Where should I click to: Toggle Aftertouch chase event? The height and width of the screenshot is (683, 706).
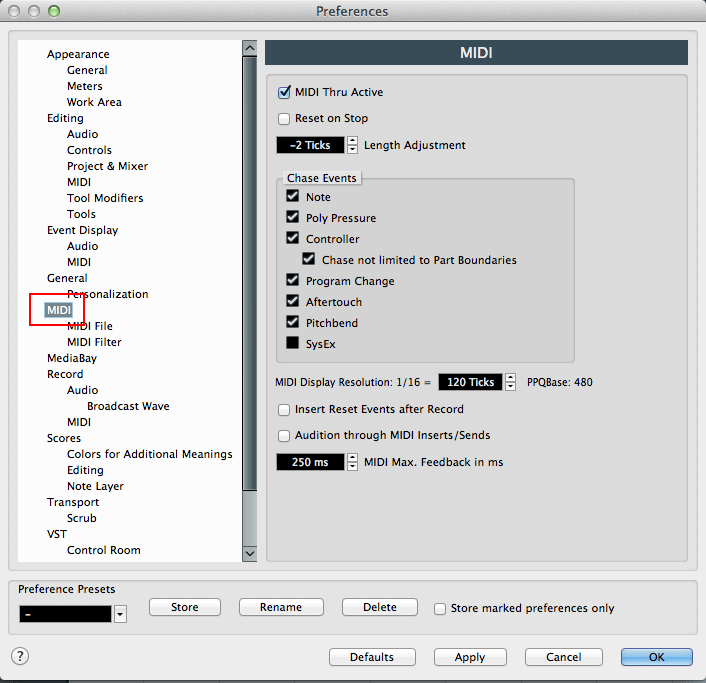point(293,301)
